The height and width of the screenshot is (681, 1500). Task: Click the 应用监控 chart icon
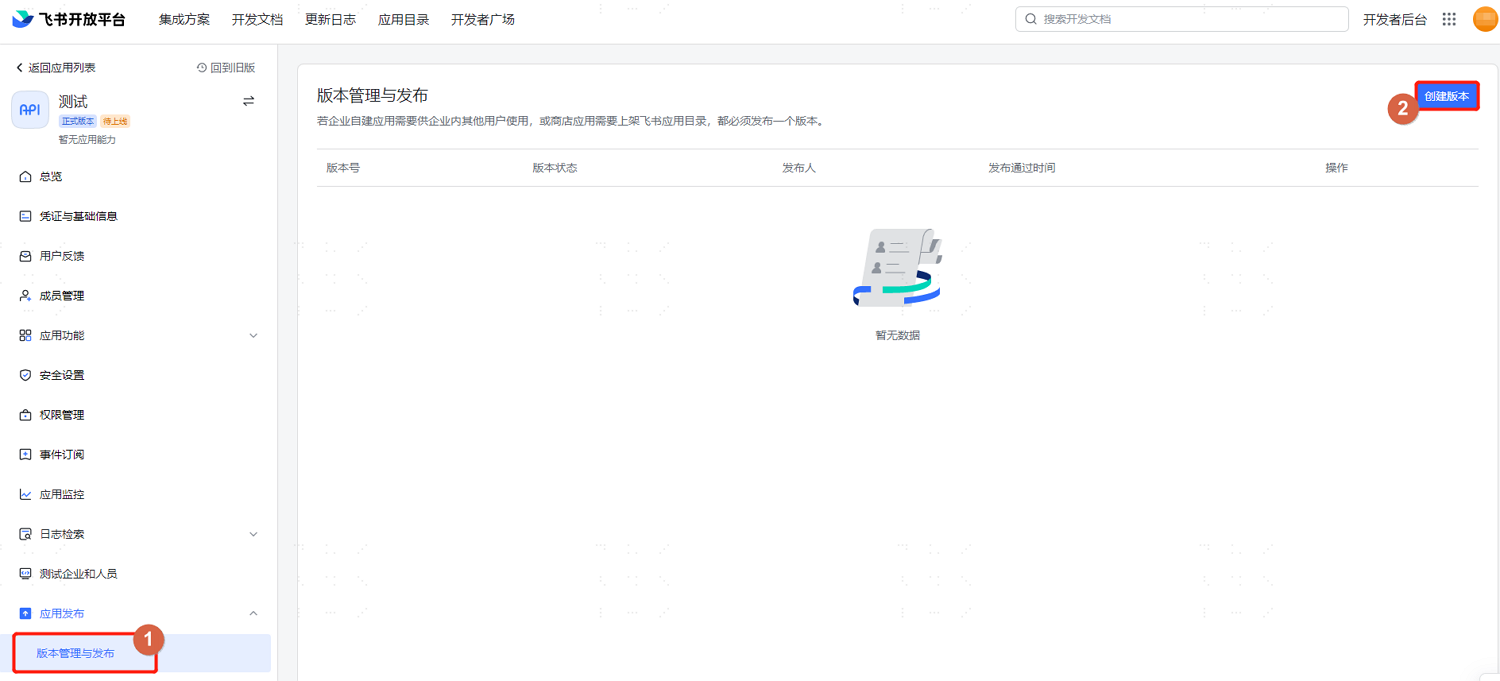tap(25, 494)
